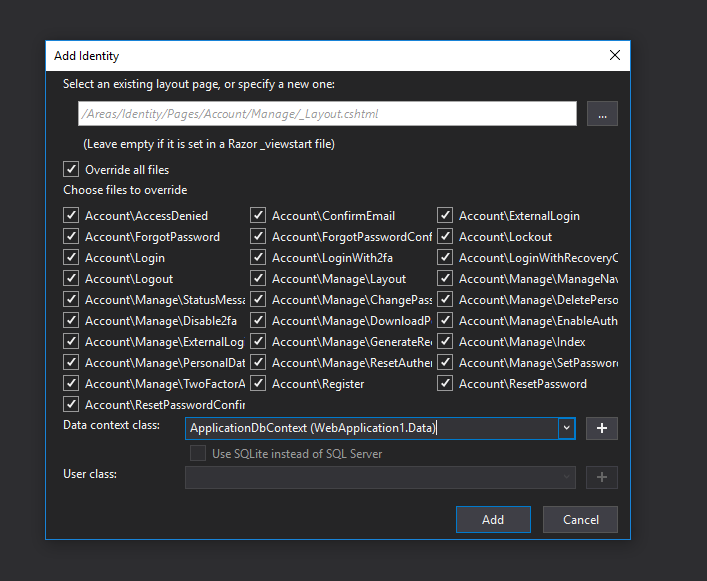Click the browse layout page ellipsis button

click(602, 114)
